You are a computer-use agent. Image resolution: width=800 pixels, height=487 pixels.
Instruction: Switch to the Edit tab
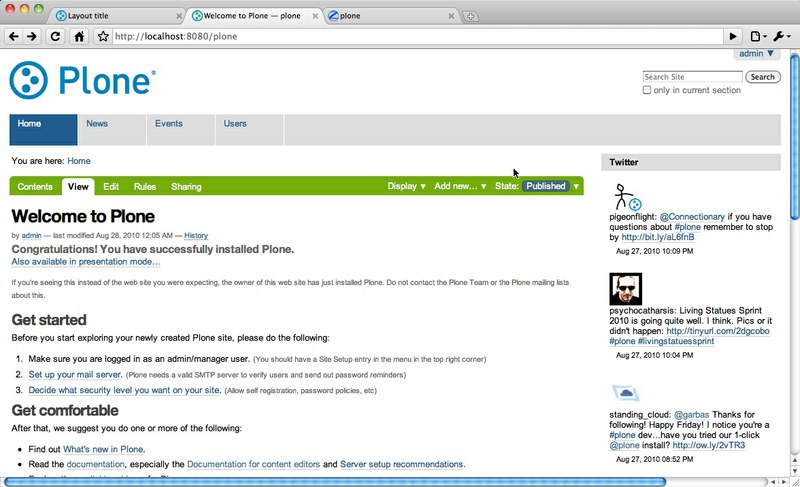click(x=111, y=186)
